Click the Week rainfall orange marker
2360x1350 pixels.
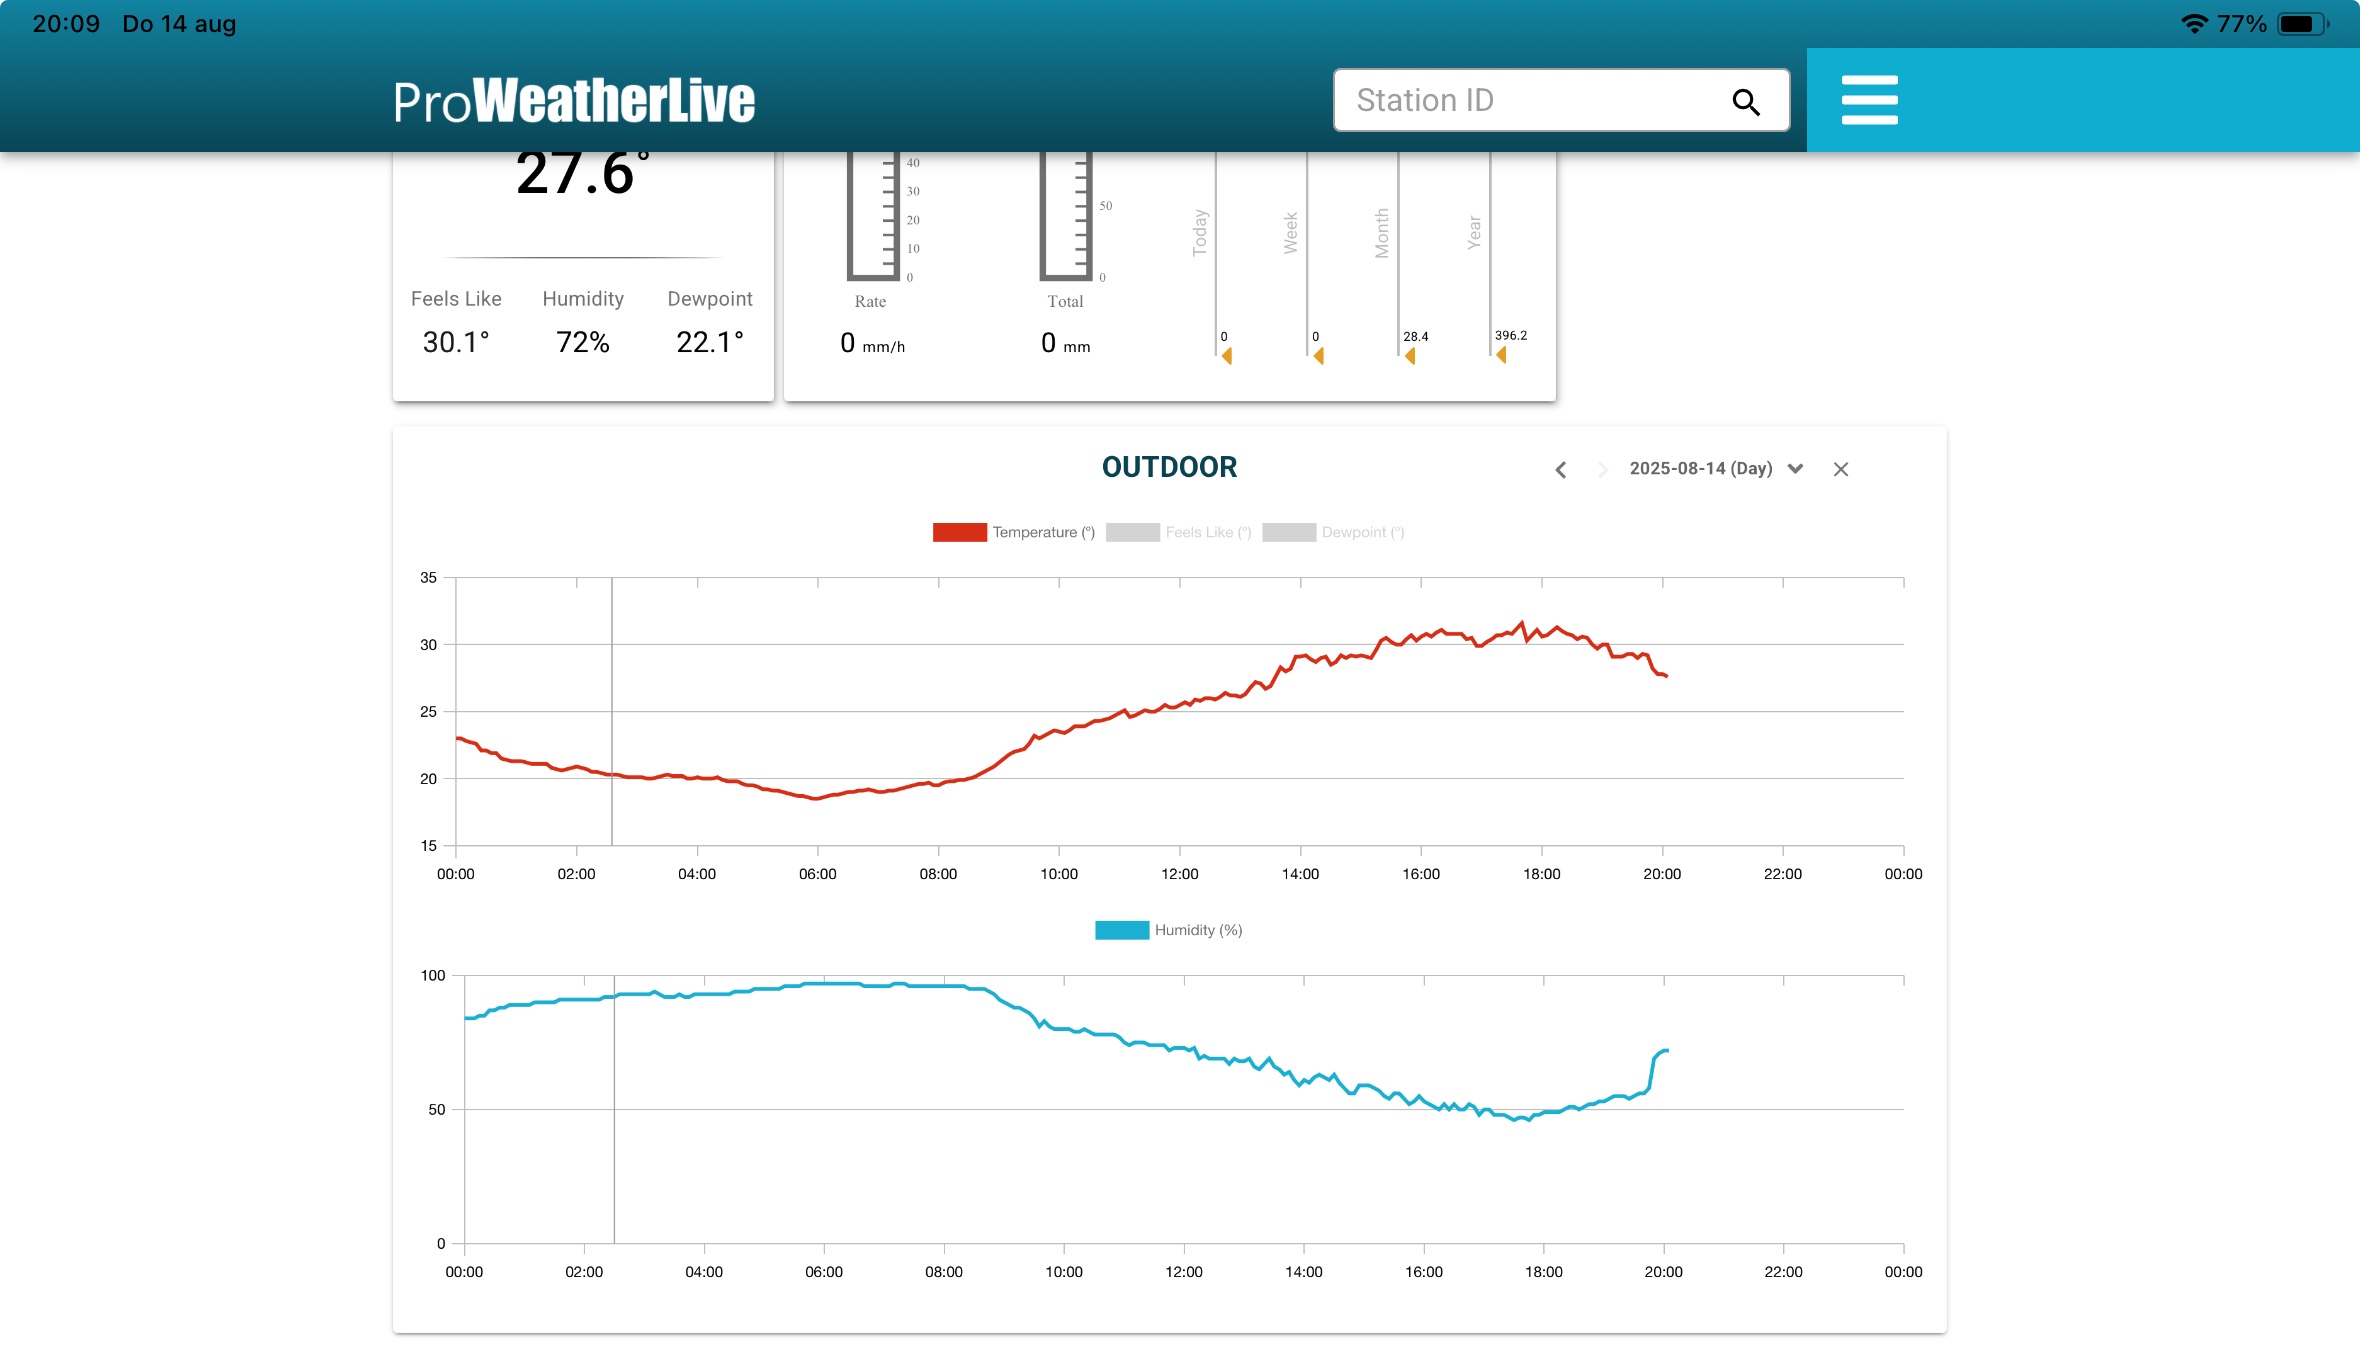pos(1319,356)
